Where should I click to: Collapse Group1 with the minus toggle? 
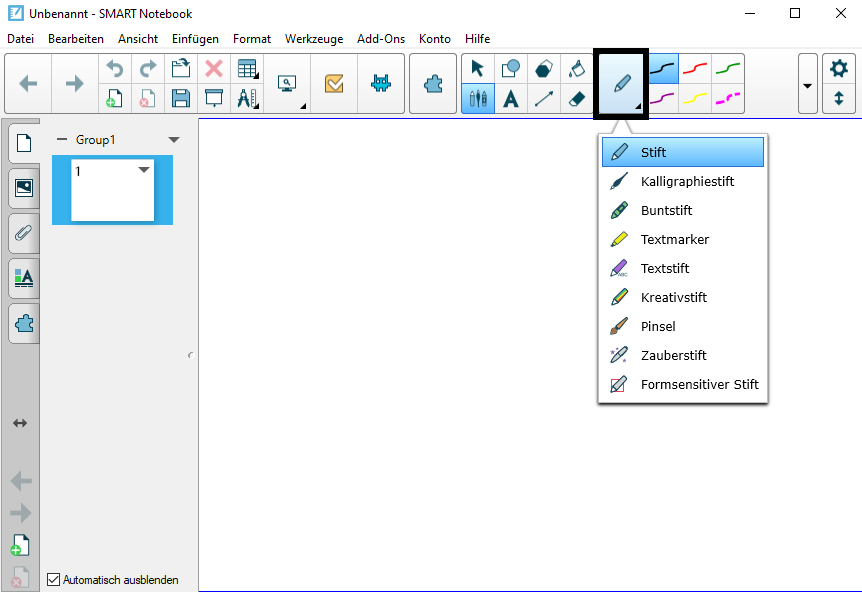pos(62,140)
